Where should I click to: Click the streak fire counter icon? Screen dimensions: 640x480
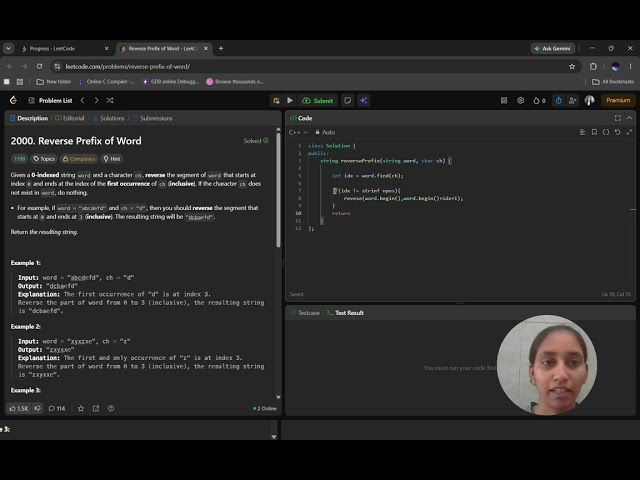(539, 100)
